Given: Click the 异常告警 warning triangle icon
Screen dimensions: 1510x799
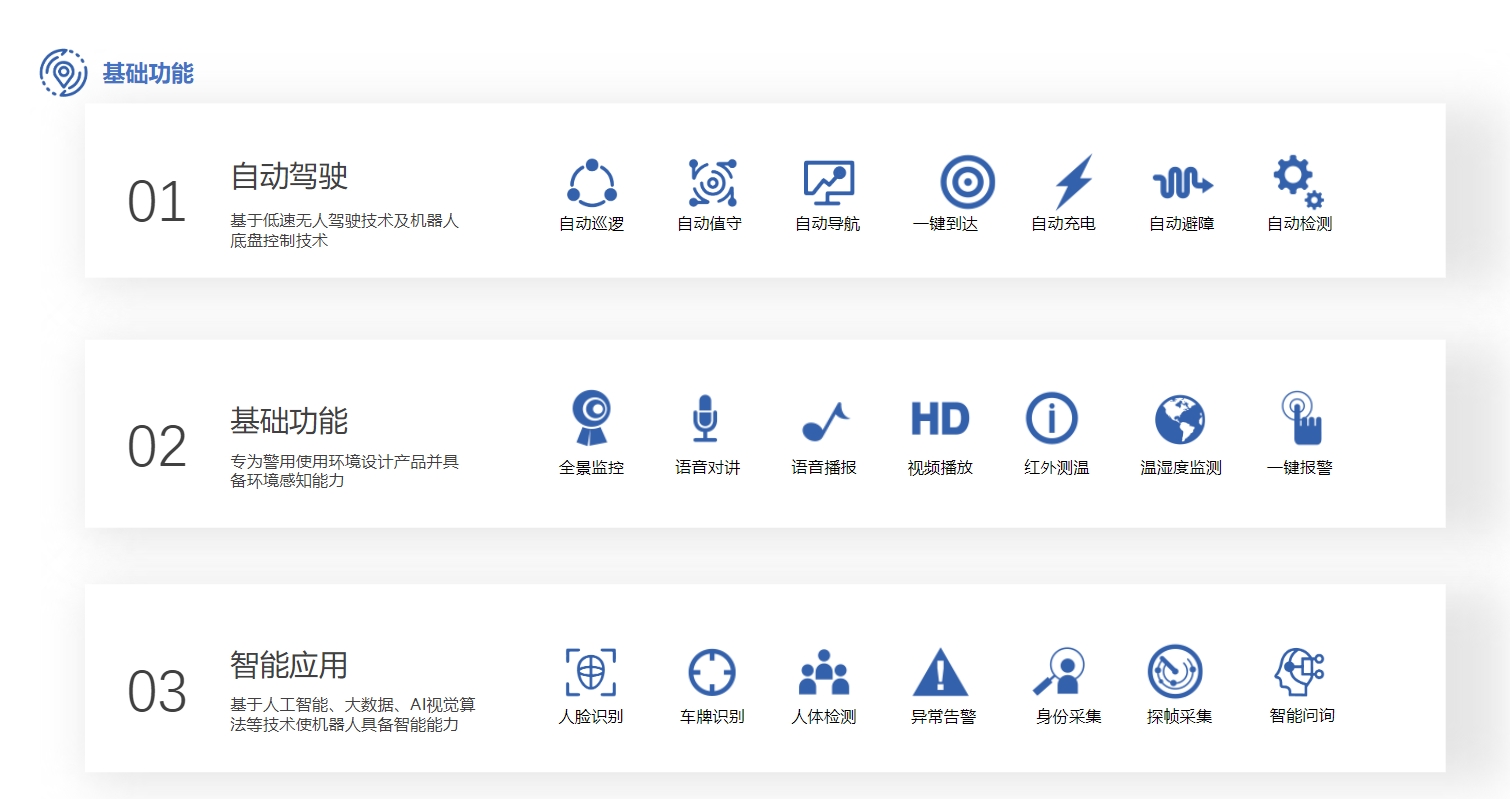Looking at the screenshot, I should [940, 672].
